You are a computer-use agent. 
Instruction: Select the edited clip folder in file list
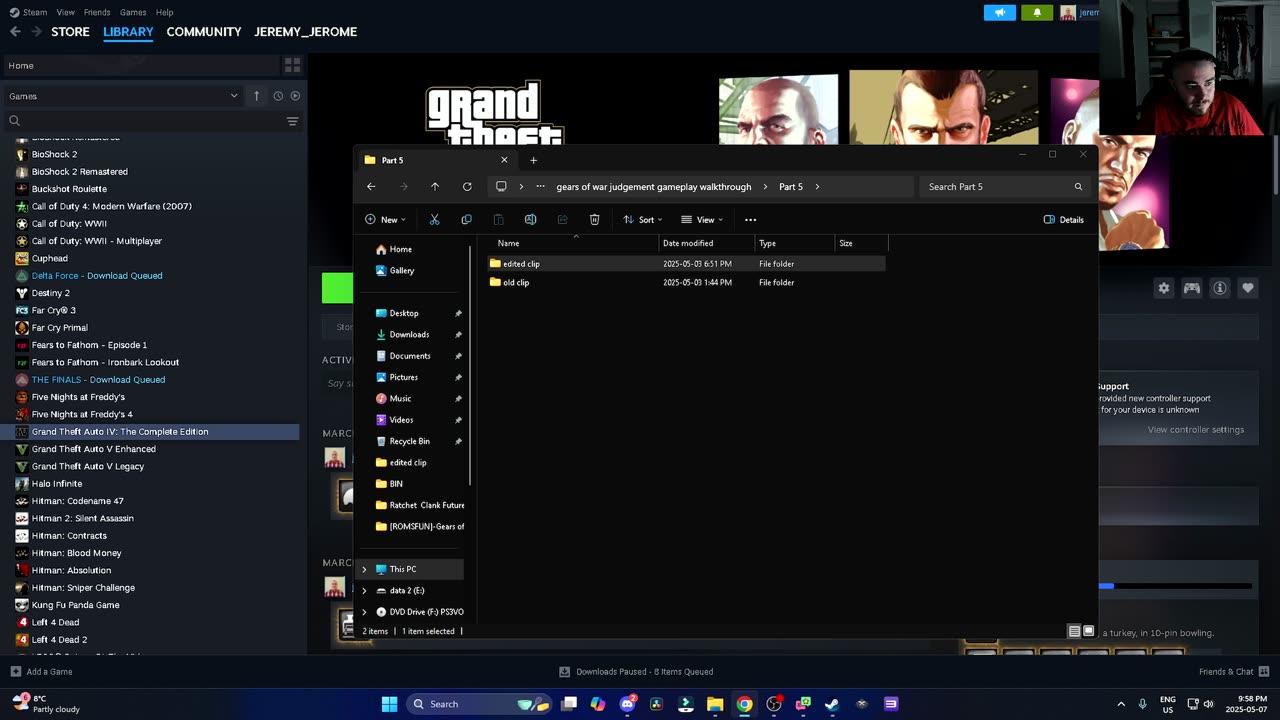(x=685, y=264)
